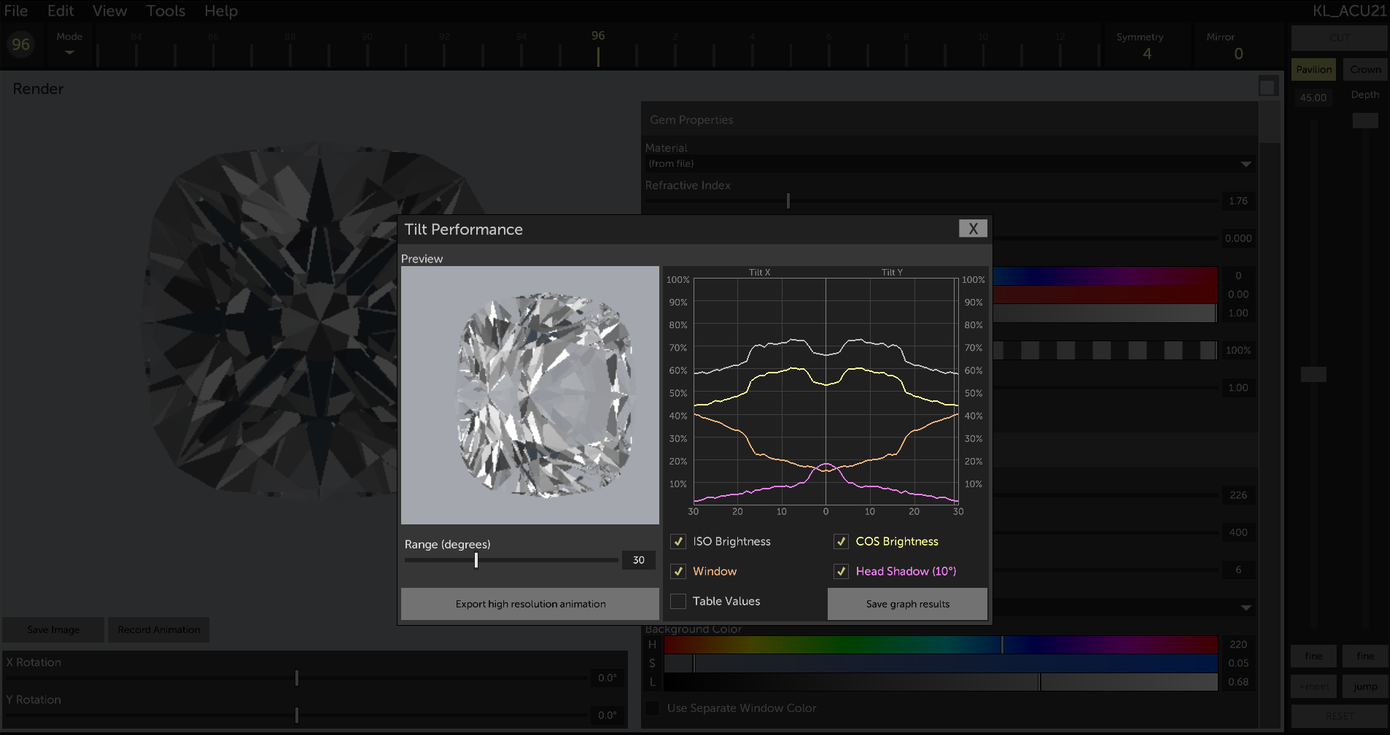Click Record Animation
Screen dimensions: 1390x735
click(x=158, y=630)
